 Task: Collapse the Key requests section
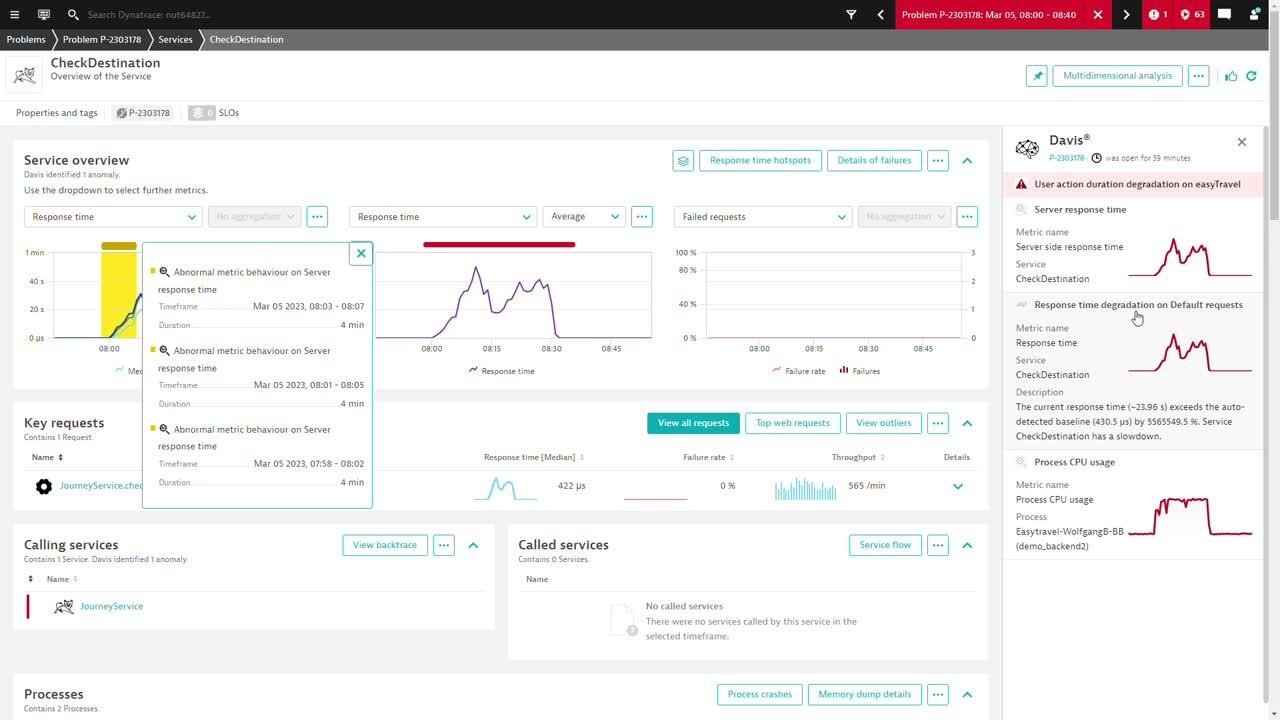pos(967,423)
